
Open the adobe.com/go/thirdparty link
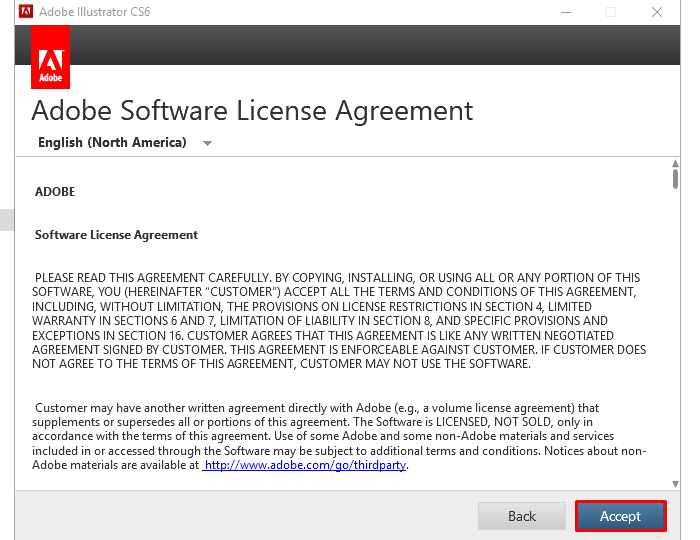(x=305, y=465)
